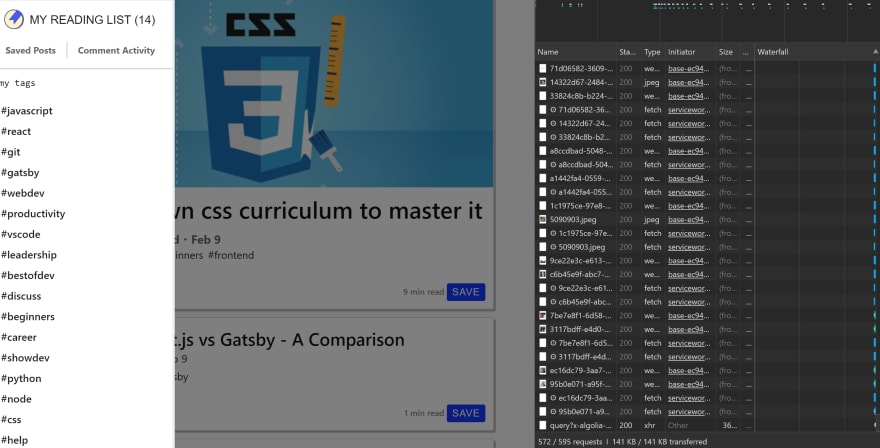This screenshot has height=448, width=880.
Task: Select the 1c1975ce-97e8 request row
Action: pyautogui.click(x=707, y=206)
